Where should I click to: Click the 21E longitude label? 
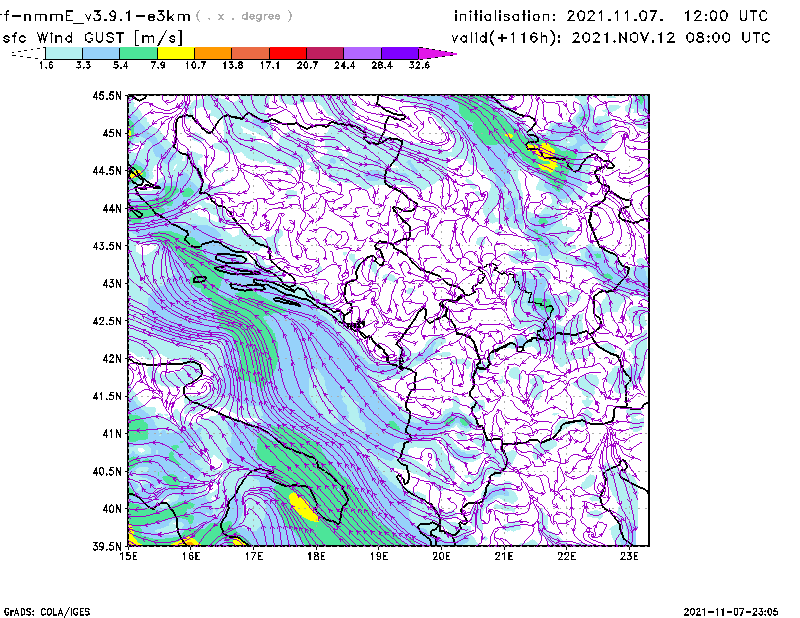pos(504,556)
